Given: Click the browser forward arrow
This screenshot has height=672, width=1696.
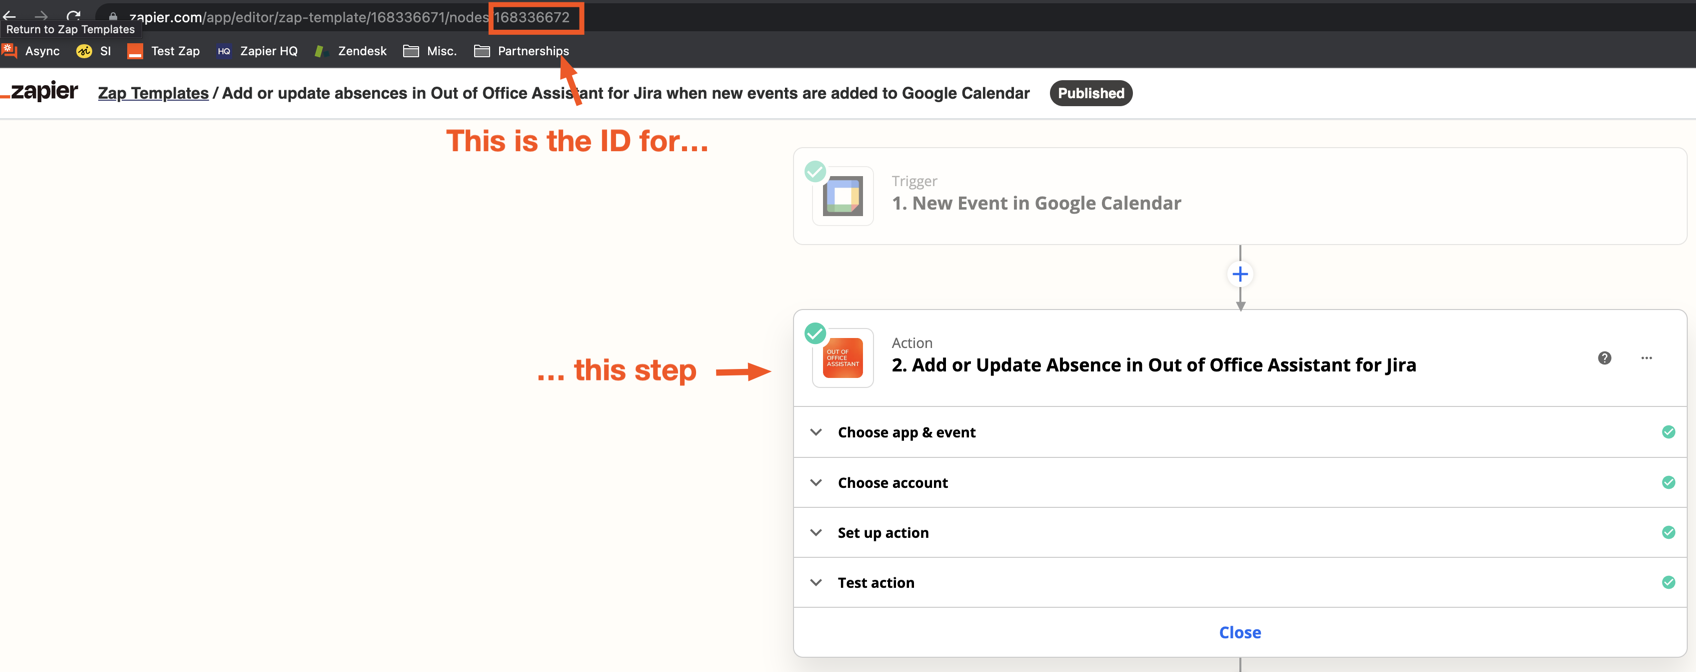Looking at the screenshot, I should point(41,16).
